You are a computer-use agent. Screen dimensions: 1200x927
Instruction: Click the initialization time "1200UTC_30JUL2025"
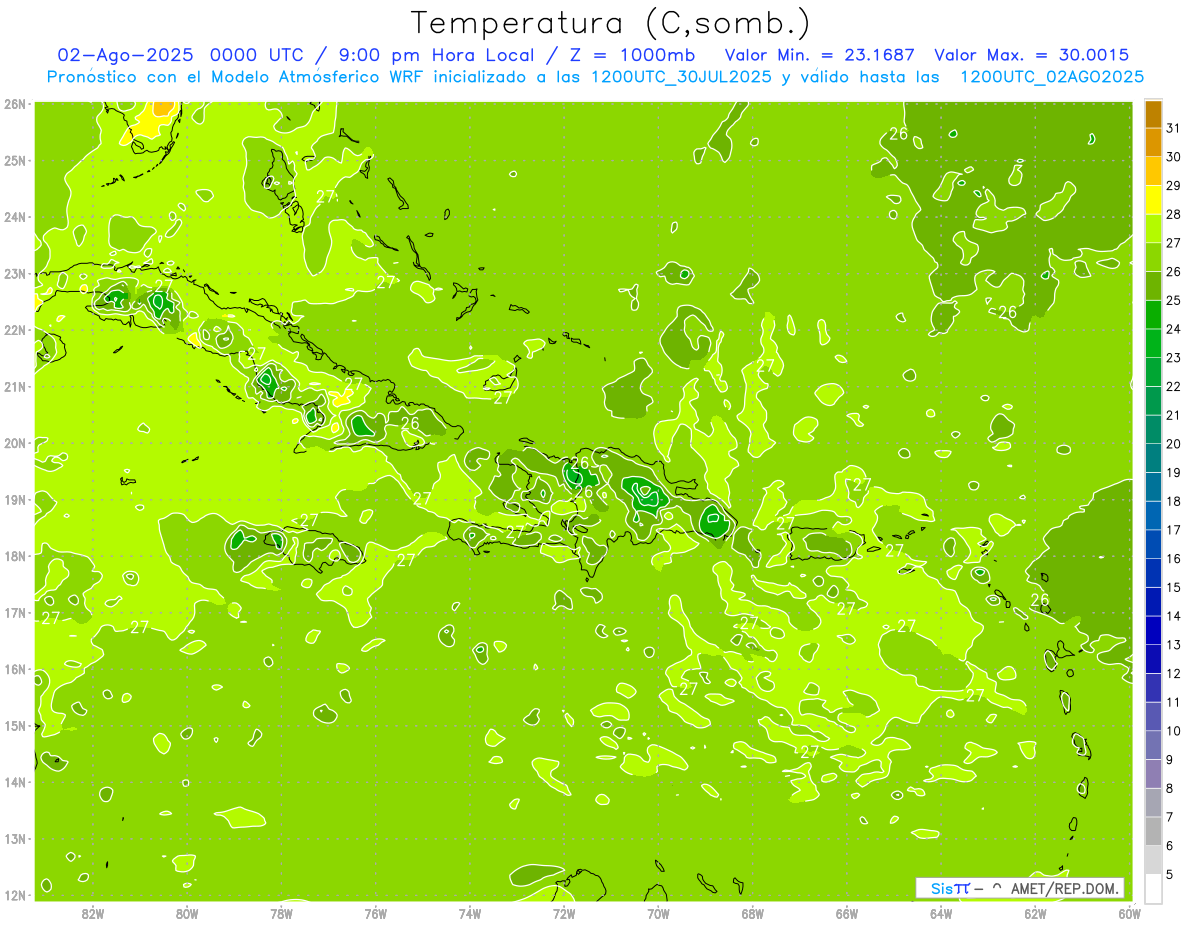683,77
